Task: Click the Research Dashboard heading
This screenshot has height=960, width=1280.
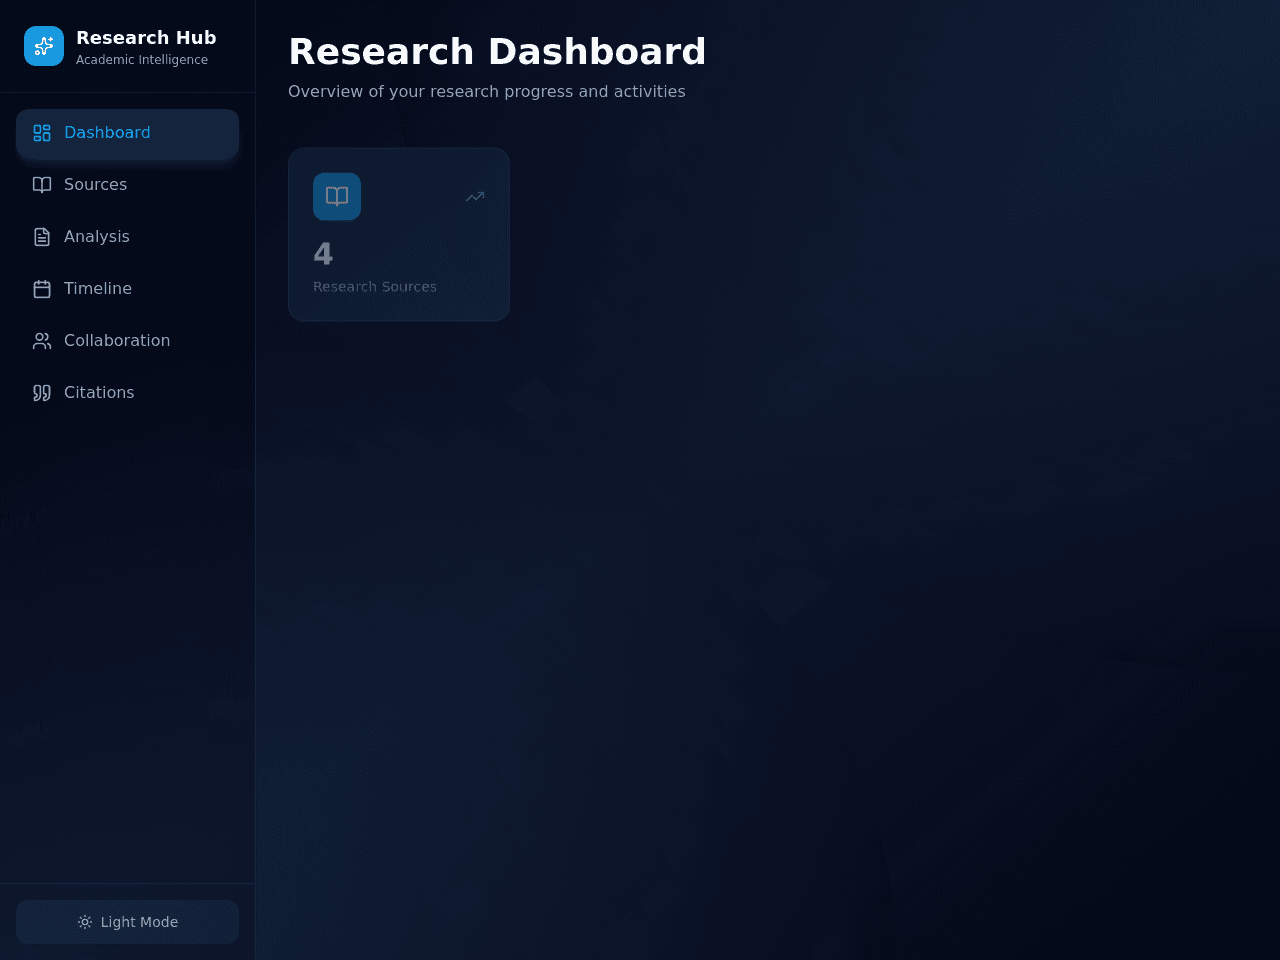Action: point(497,52)
